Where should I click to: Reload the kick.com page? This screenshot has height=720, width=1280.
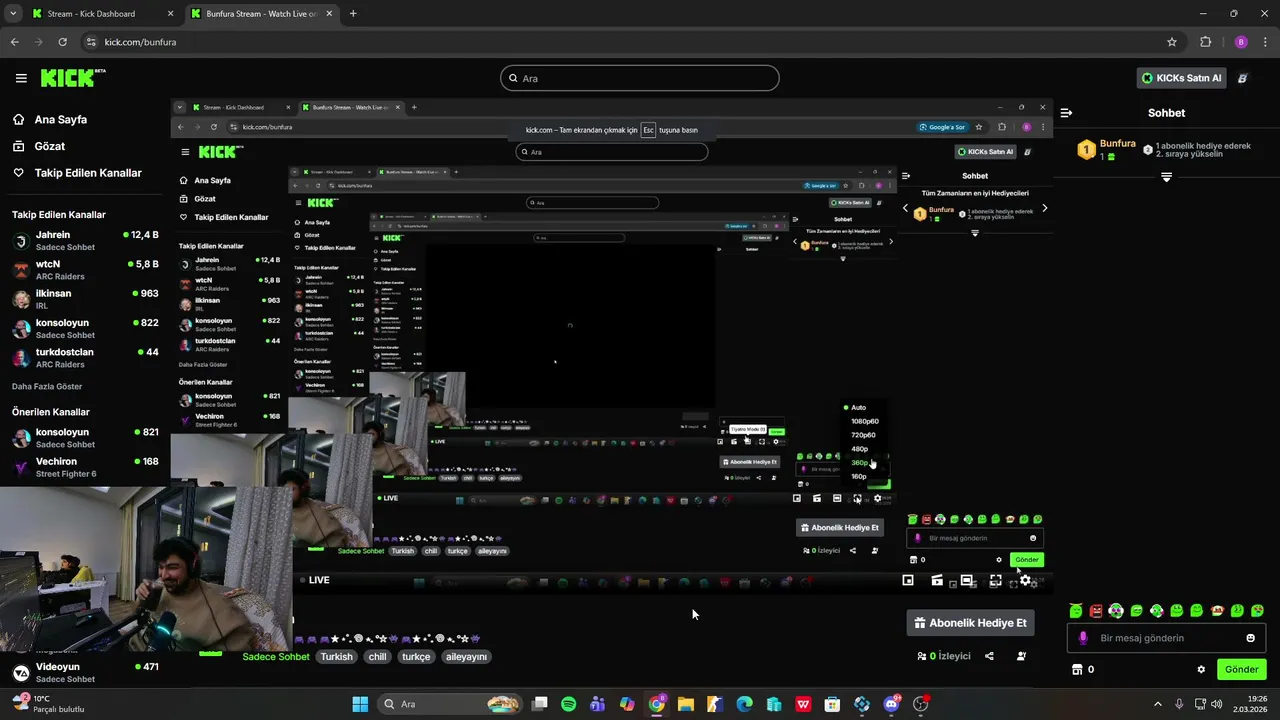tap(62, 42)
